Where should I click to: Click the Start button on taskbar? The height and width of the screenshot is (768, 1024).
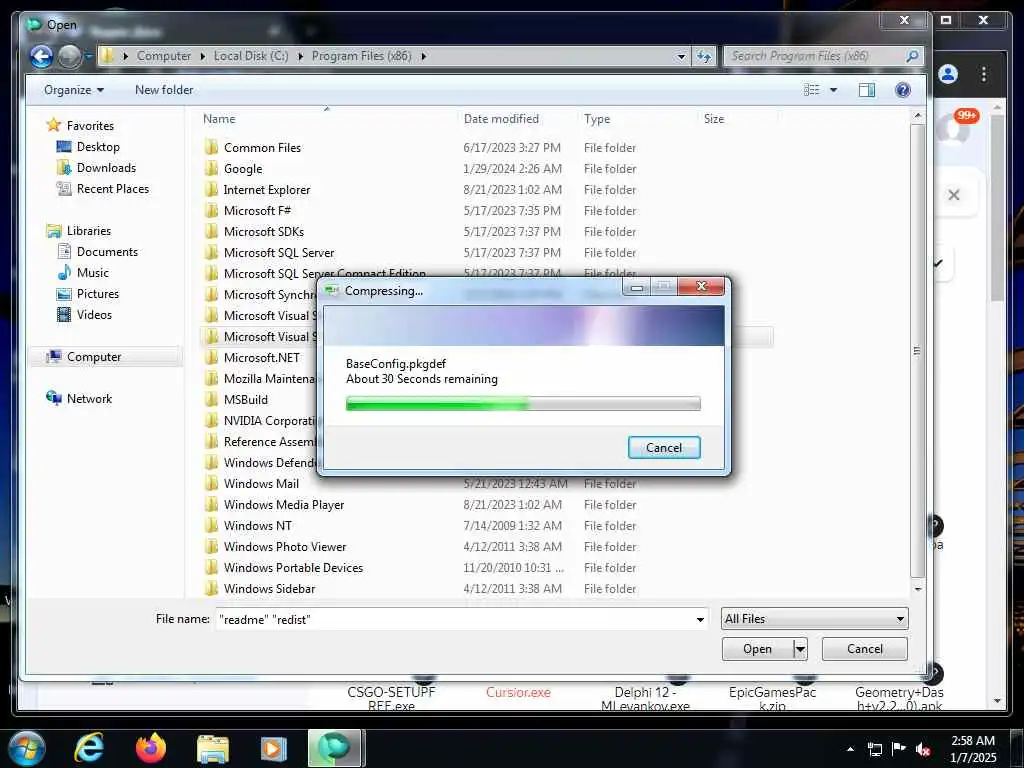click(25, 748)
